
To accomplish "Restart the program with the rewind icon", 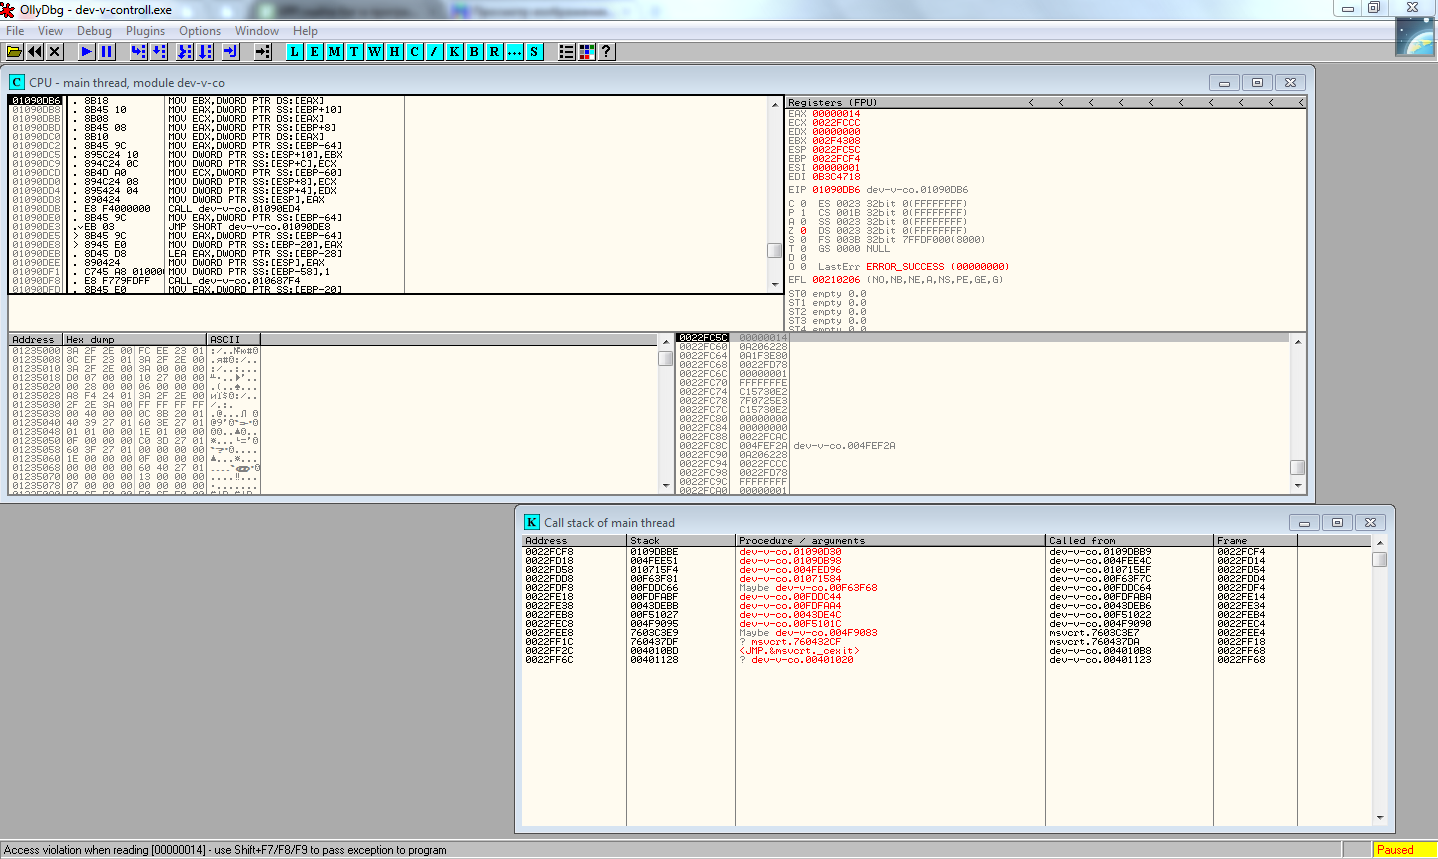I will (x=35, y=51).
